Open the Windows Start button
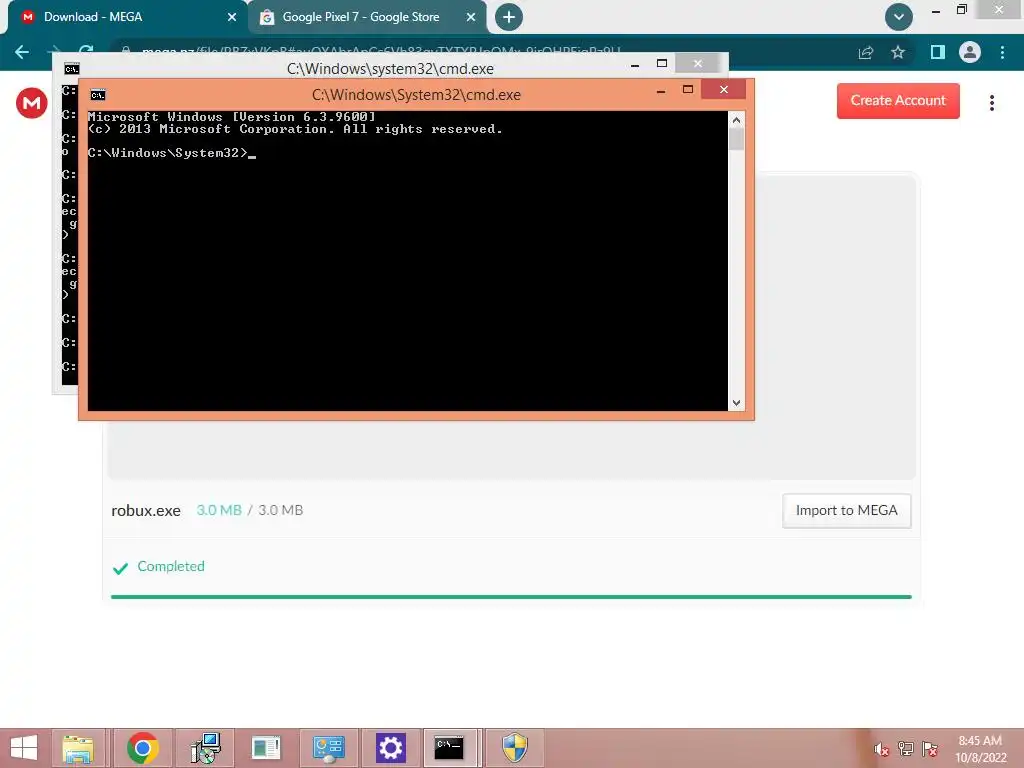1024x768 pixels. 24,748
